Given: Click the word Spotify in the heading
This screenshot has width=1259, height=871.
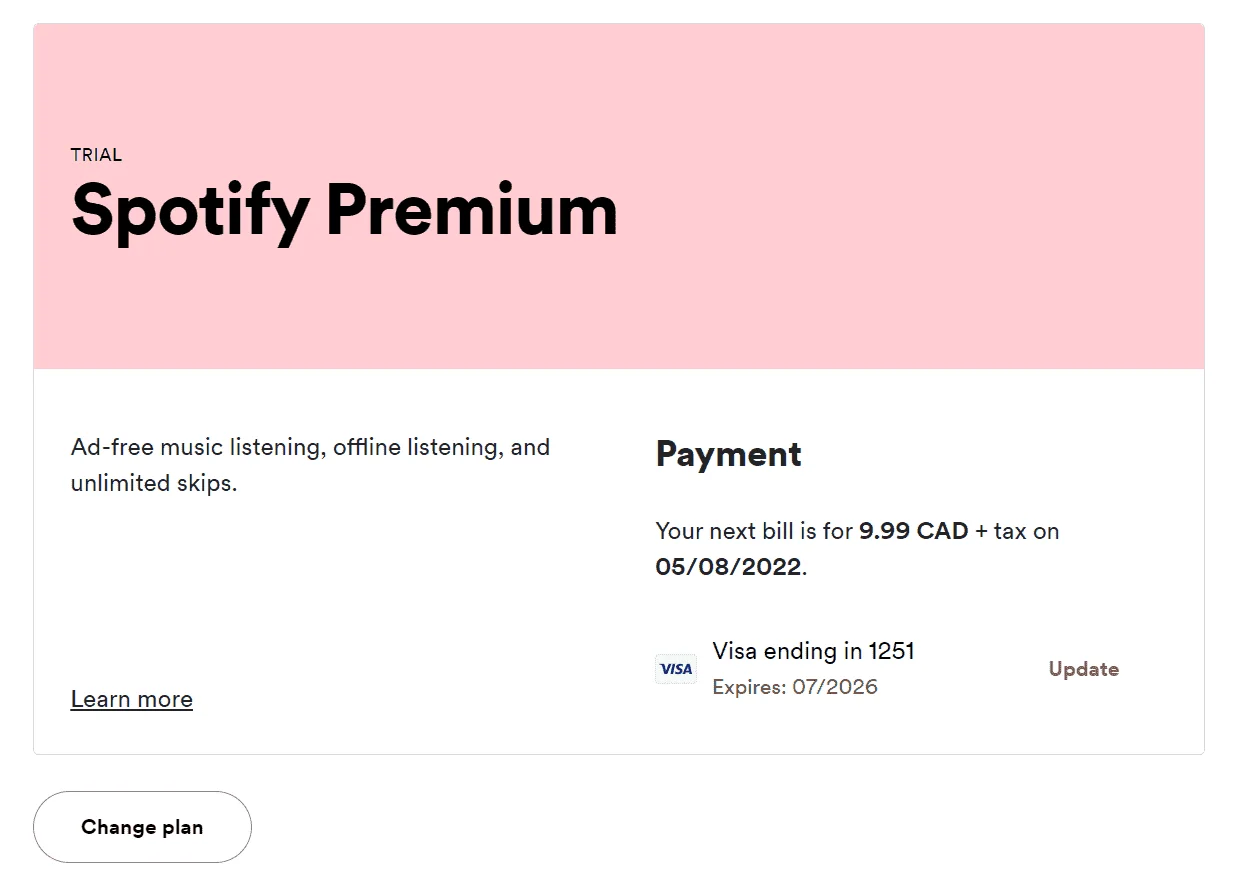Looking at the screenshot, I should (190, 211).
